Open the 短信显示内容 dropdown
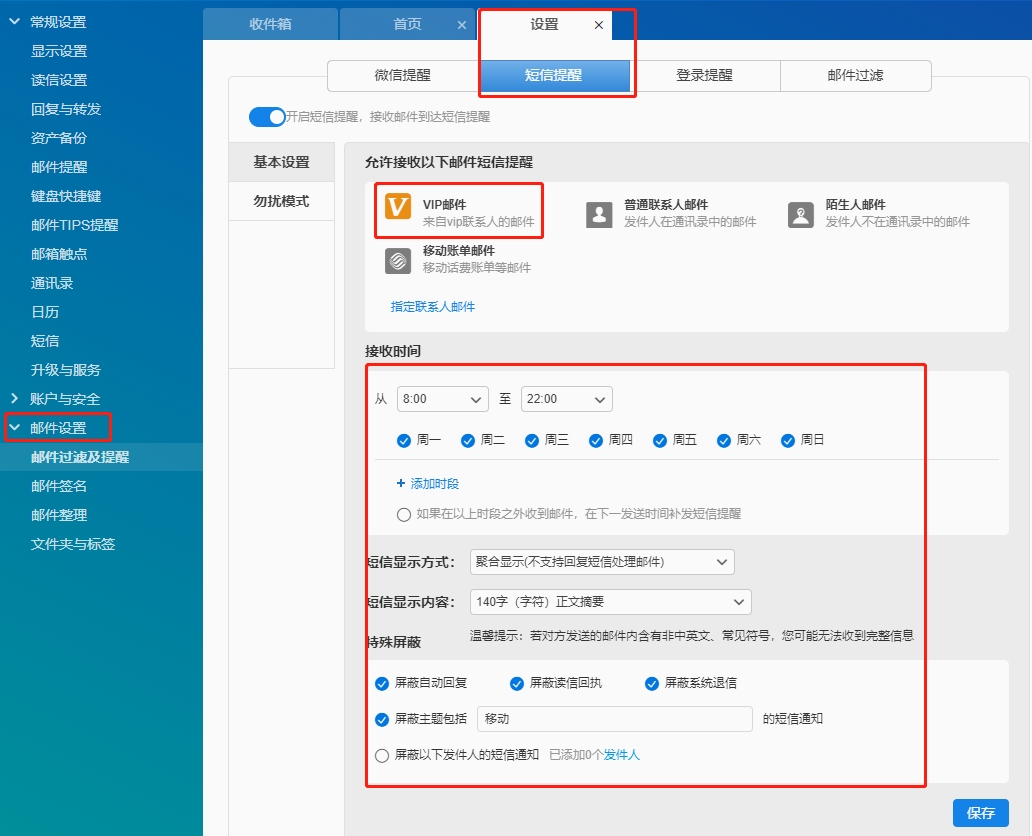This screenshot has width=1032, height=836. pos(610,602)
